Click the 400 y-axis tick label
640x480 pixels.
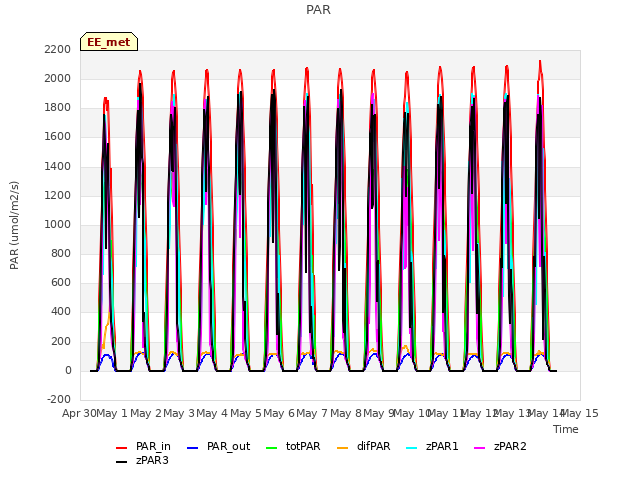point(61,312)
